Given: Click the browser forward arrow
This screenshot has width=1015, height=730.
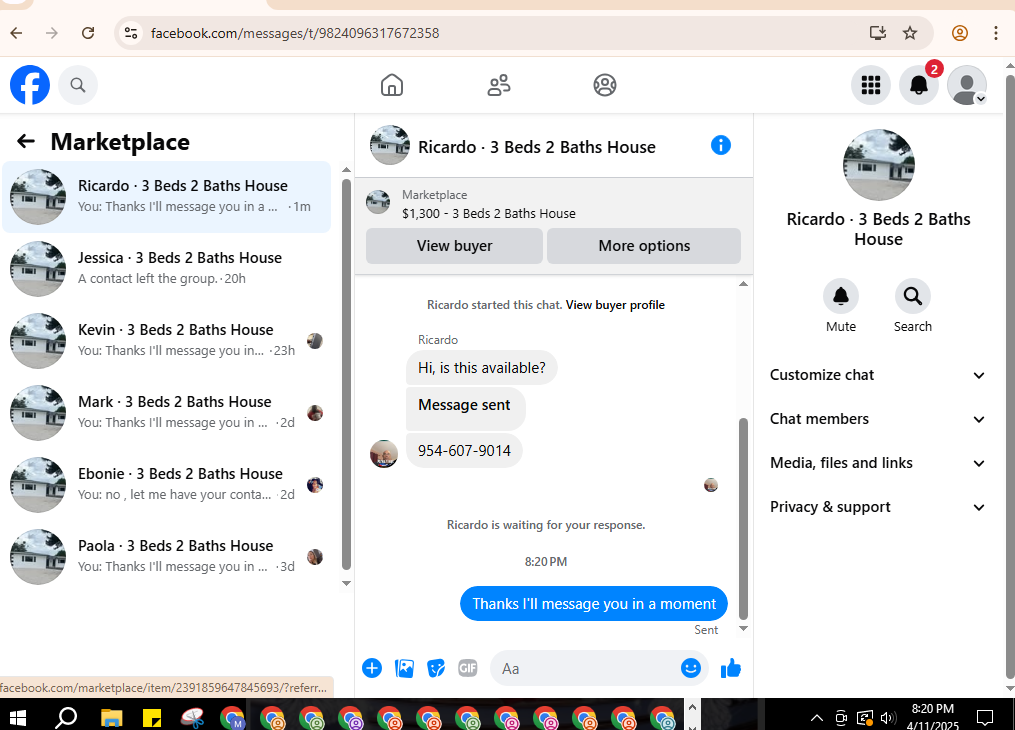Looking at the screenshot, I should tap(52, 33).
